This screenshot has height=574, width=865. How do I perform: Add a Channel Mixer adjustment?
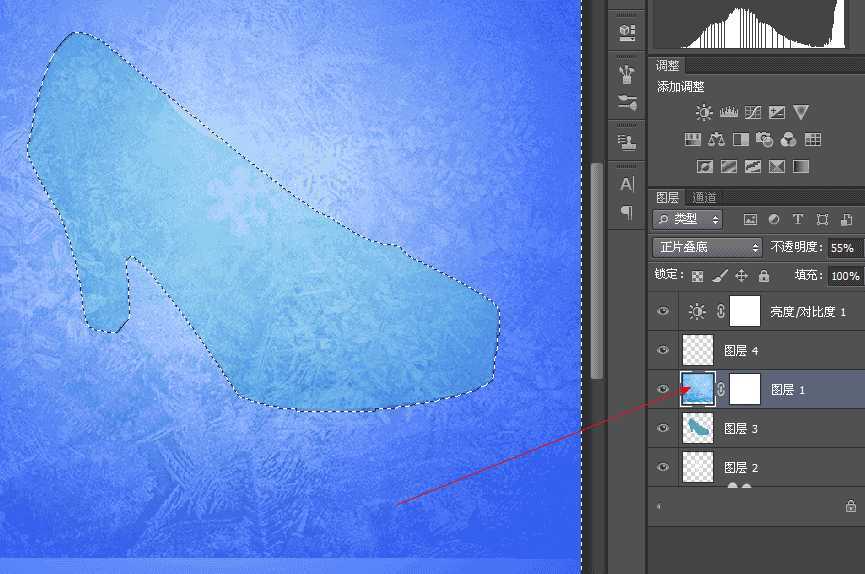pyautogui.click(x=788, y=139)
